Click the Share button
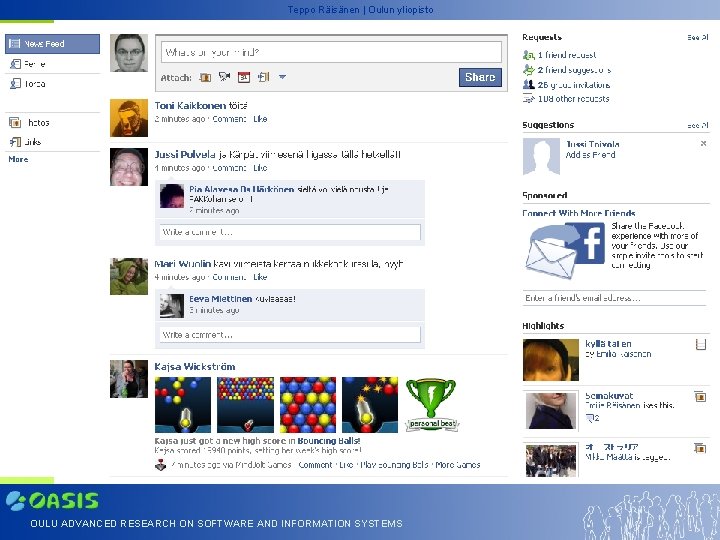This screenshot has height=540, width=720. click(x=480, y=77)
